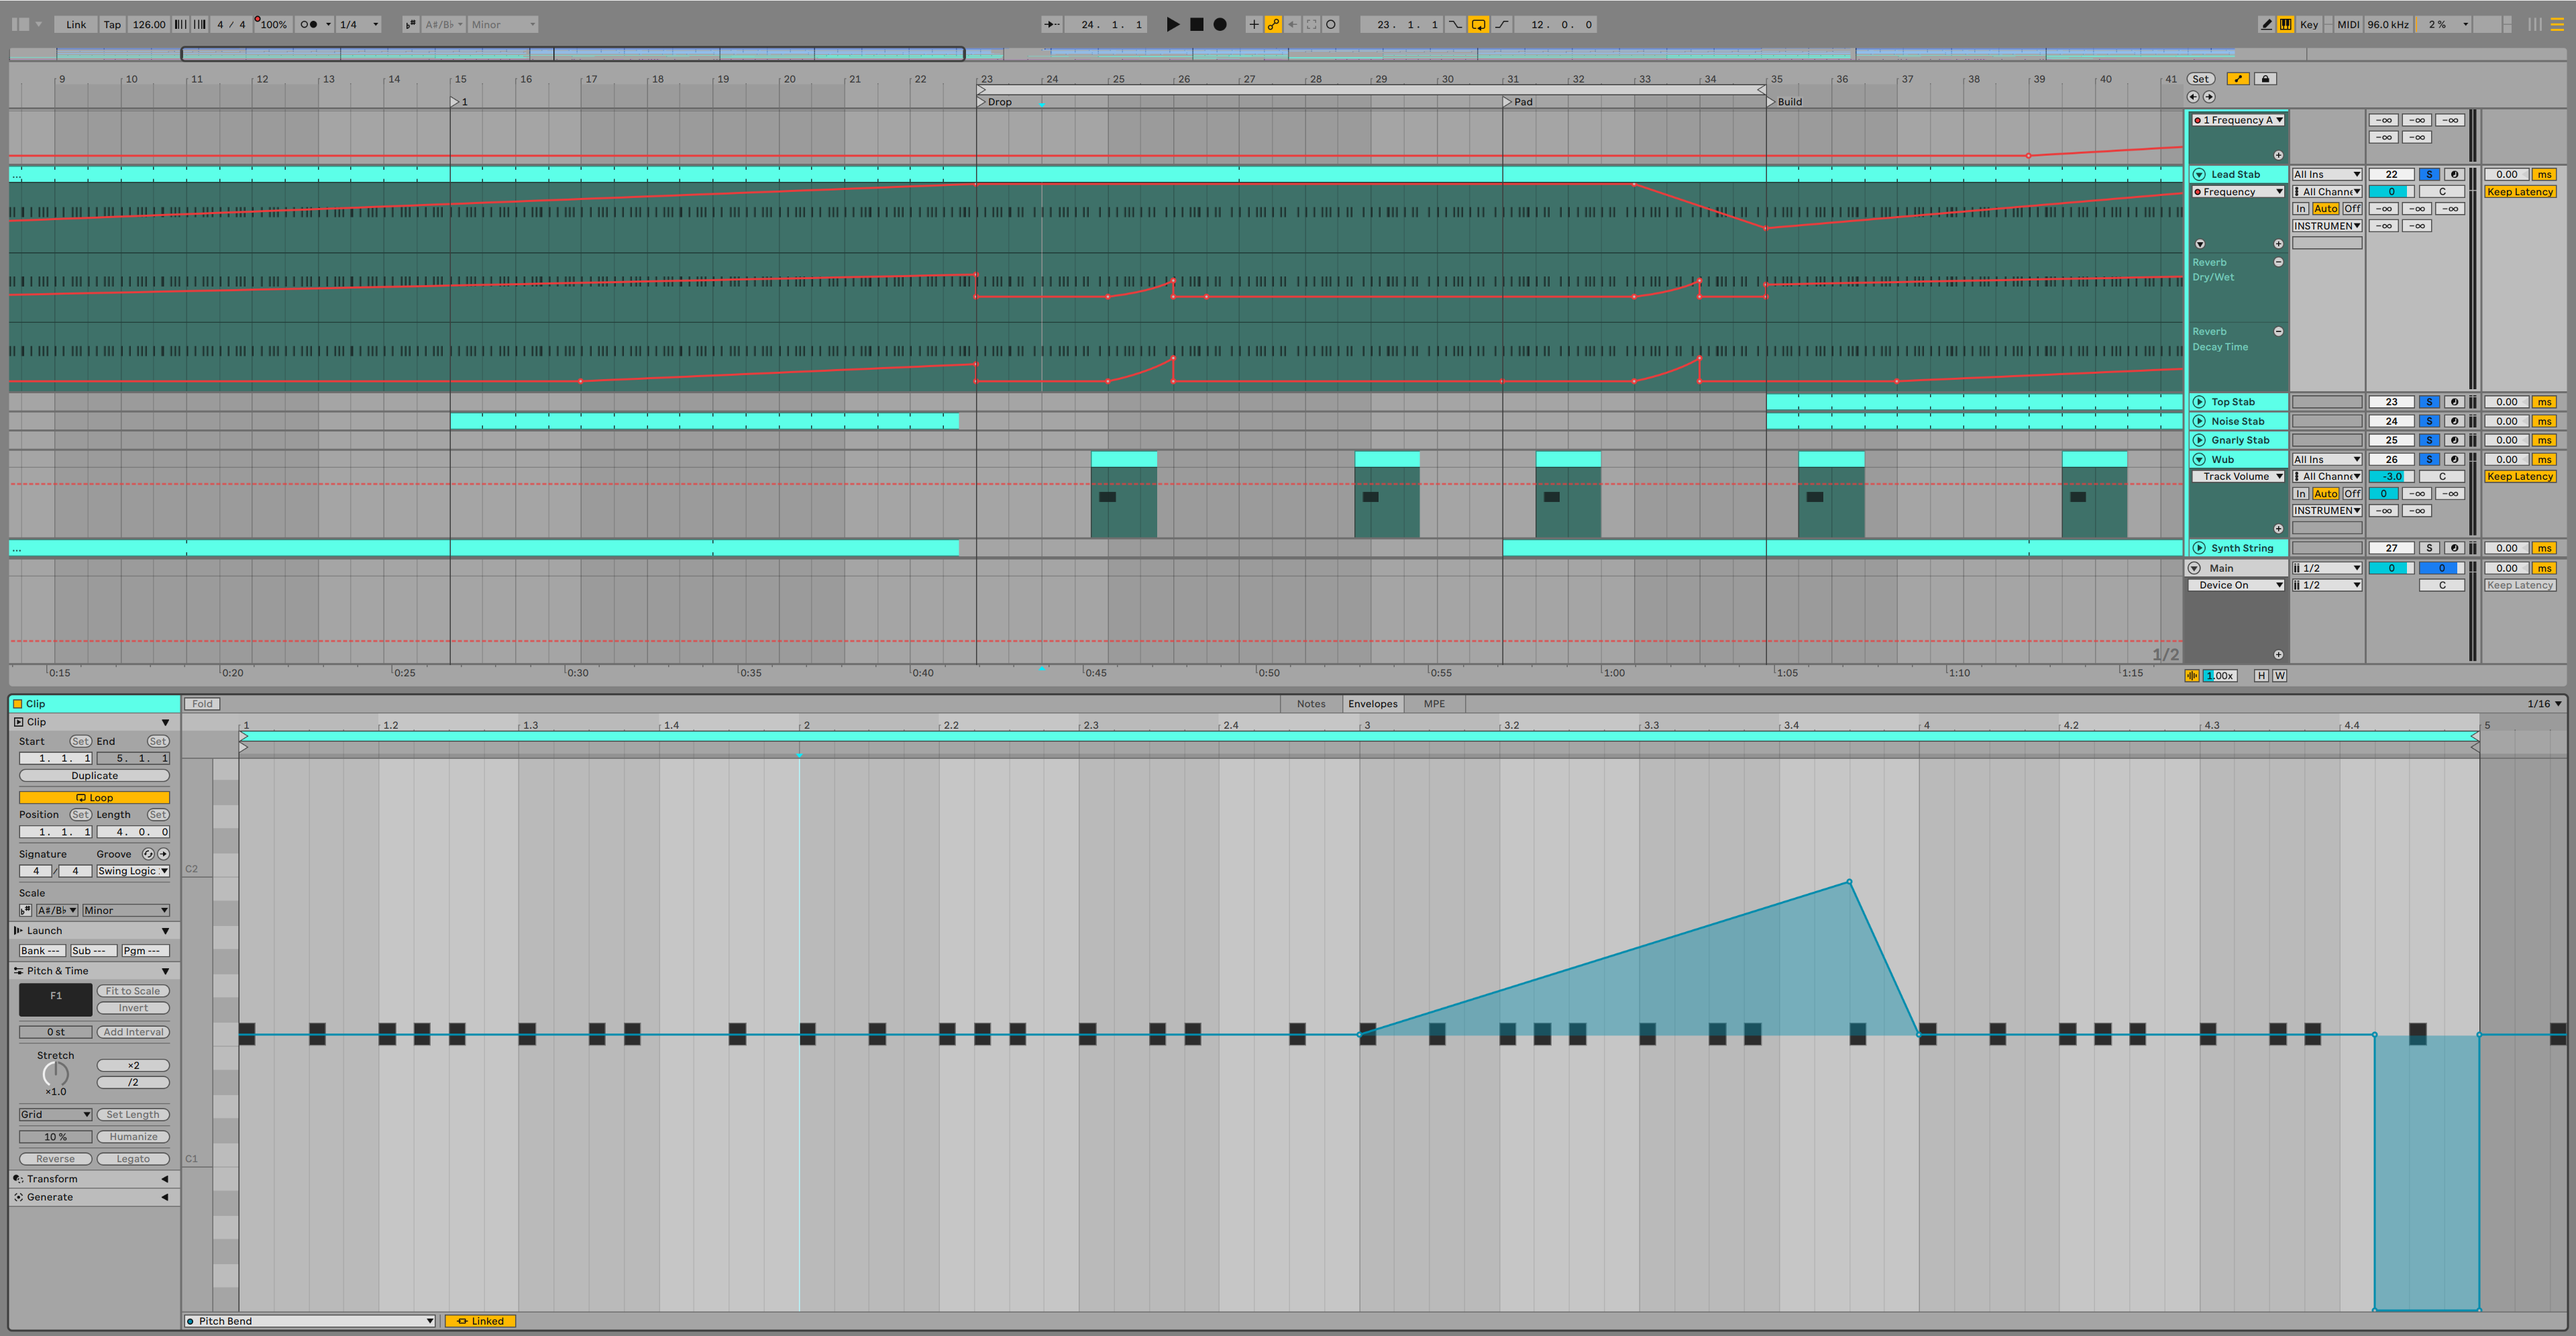The width and height of the screenshot is (2576, 1336).
Task: Toggle the arrangement Loop switch
Action: [1478, 24]
